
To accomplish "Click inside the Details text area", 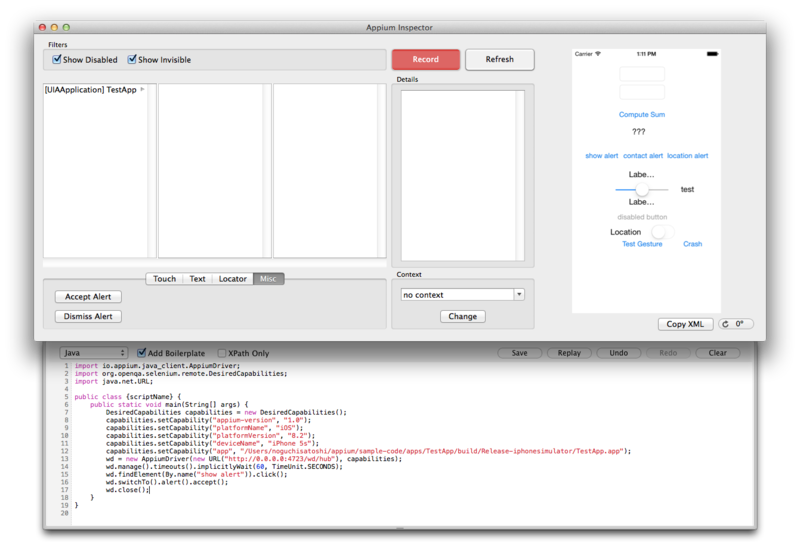I will pyautogui.click(x=462, y=176).
